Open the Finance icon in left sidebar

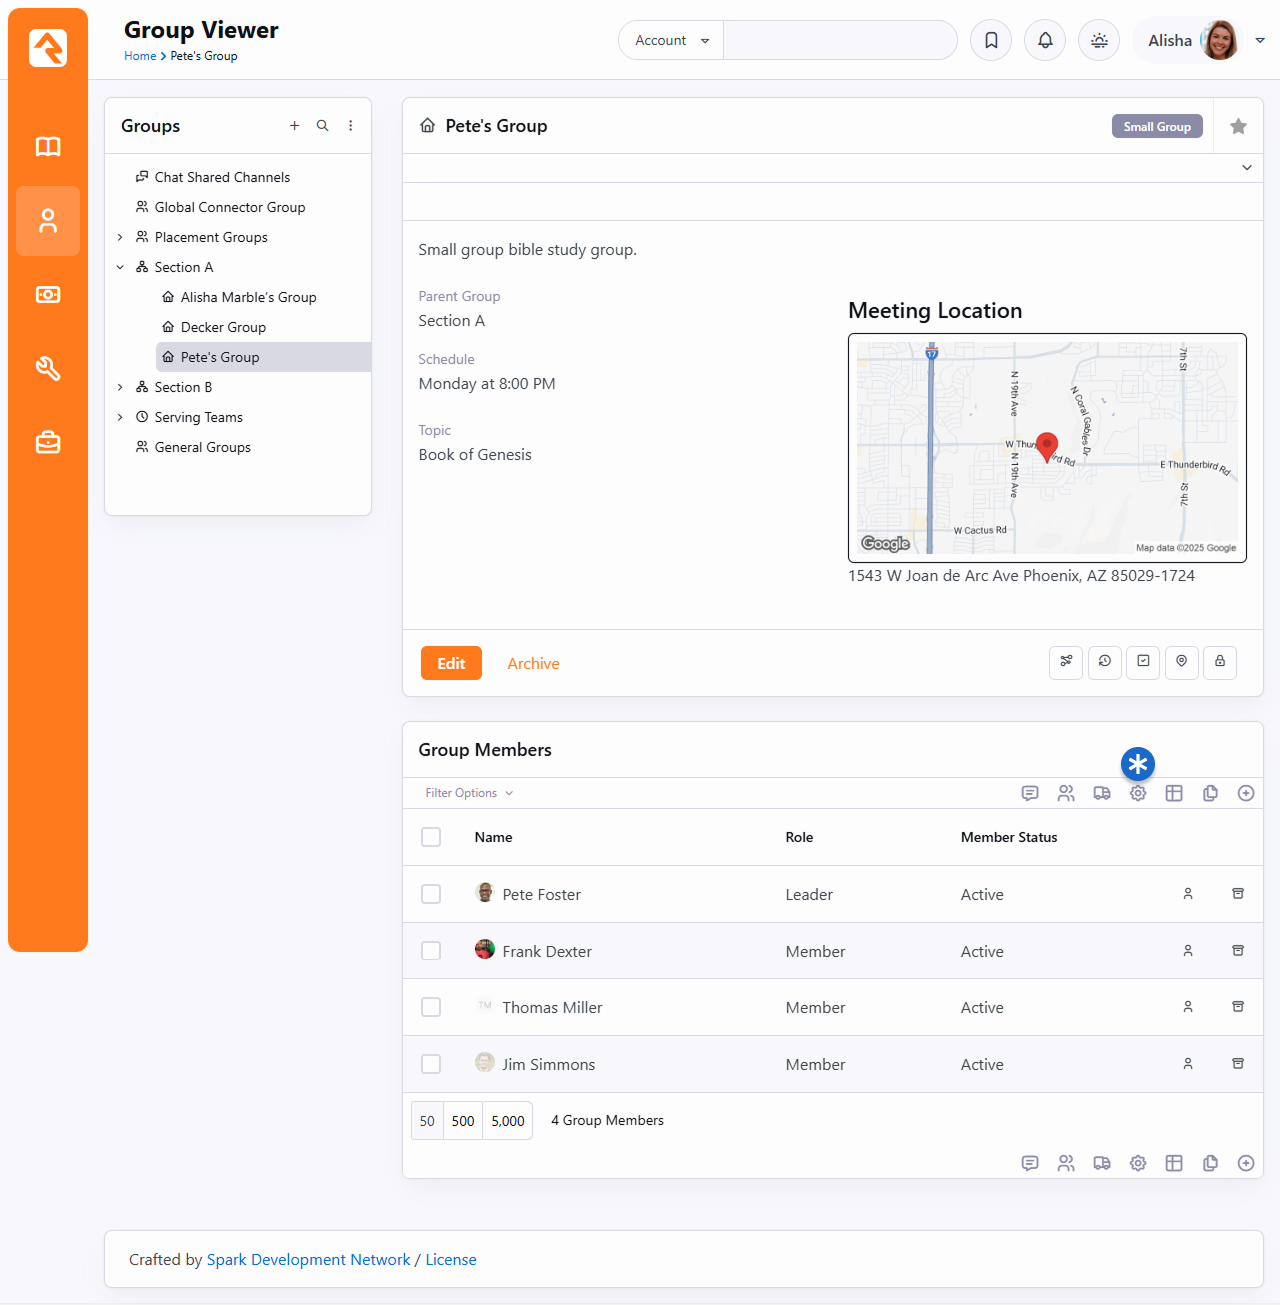point(48,295)
